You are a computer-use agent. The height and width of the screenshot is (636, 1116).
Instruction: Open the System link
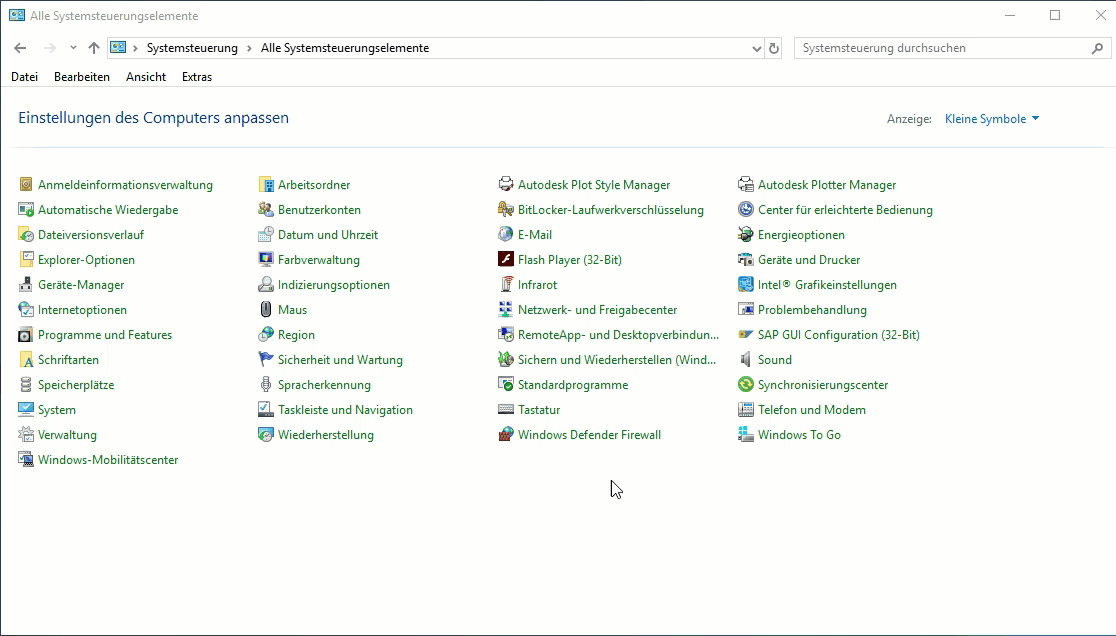pyautogui.click(x=57, y=410)
